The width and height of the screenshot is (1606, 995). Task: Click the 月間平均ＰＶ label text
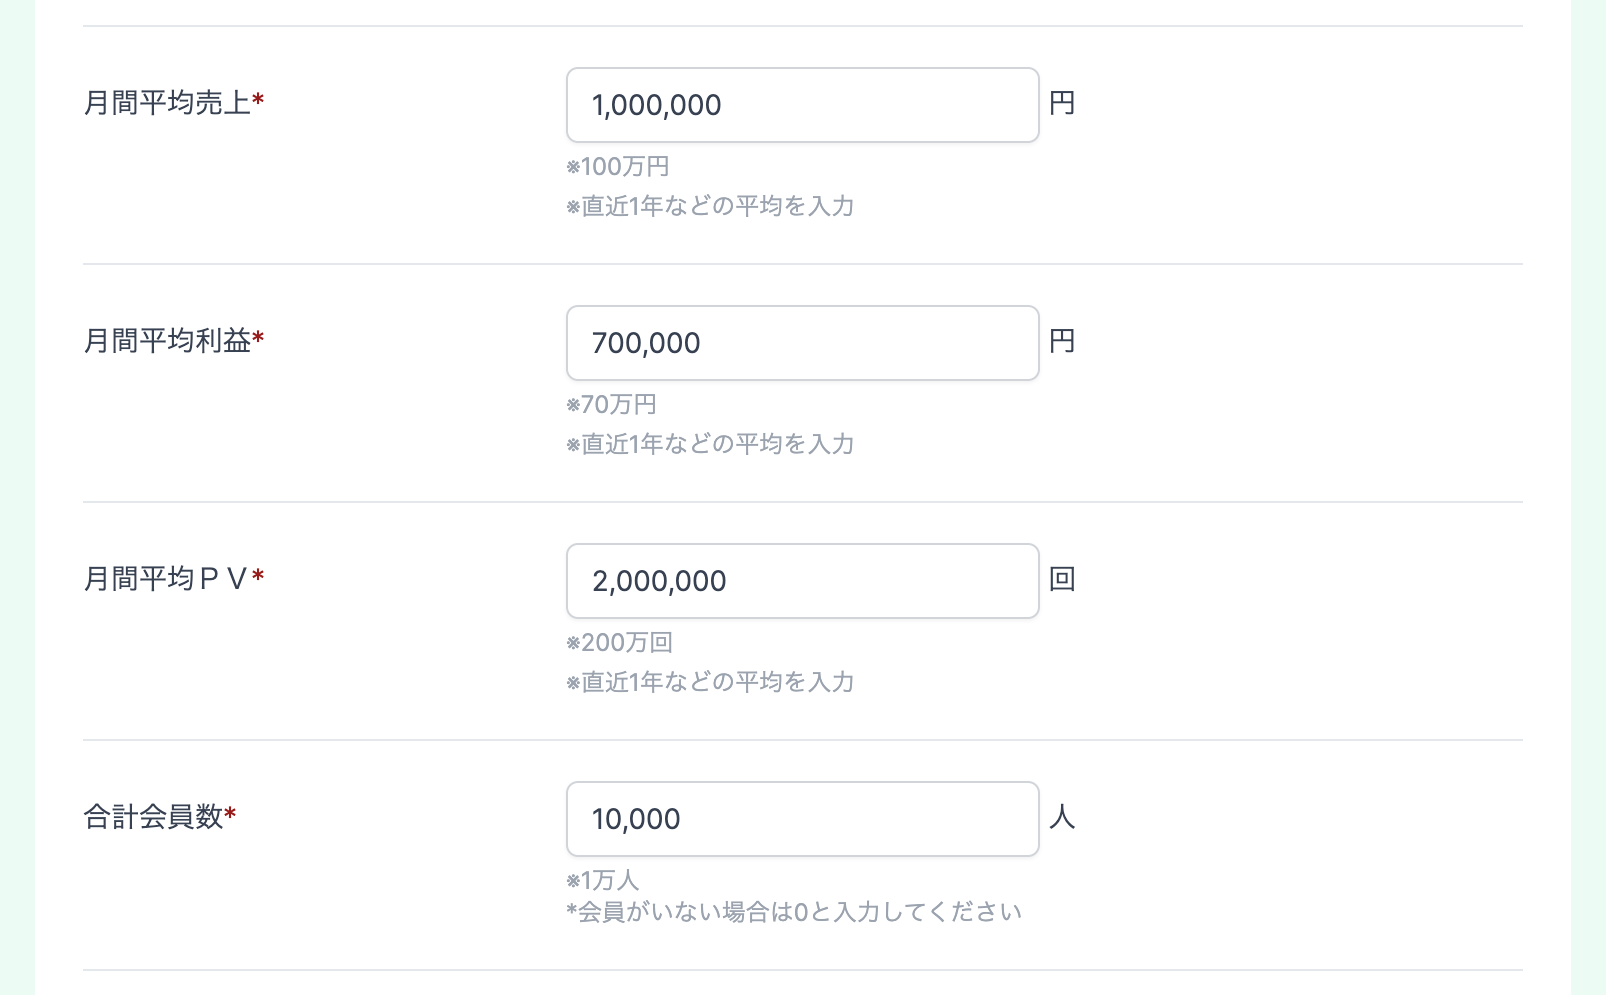(166, 578)
